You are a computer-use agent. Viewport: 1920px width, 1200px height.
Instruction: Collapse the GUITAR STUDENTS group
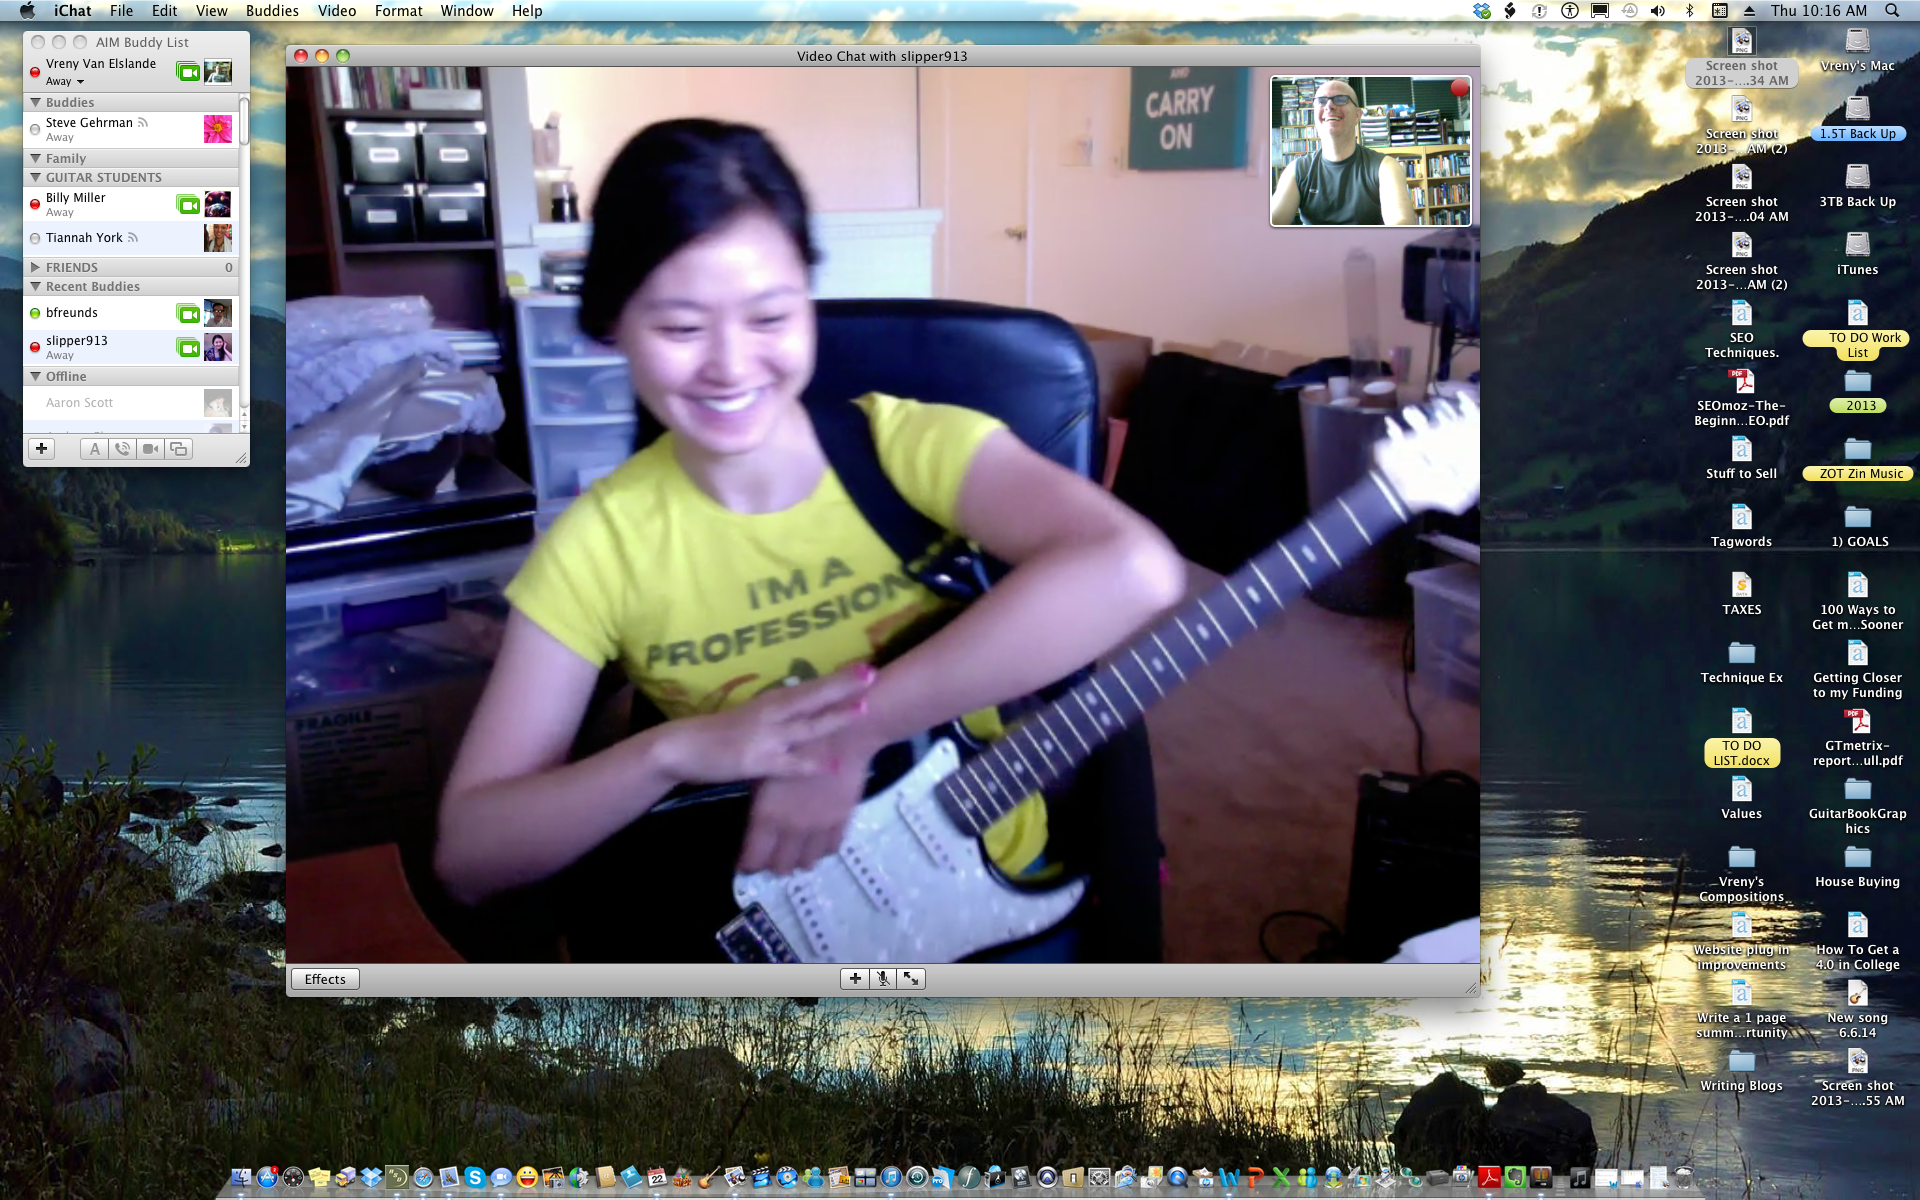pos(36,177)
